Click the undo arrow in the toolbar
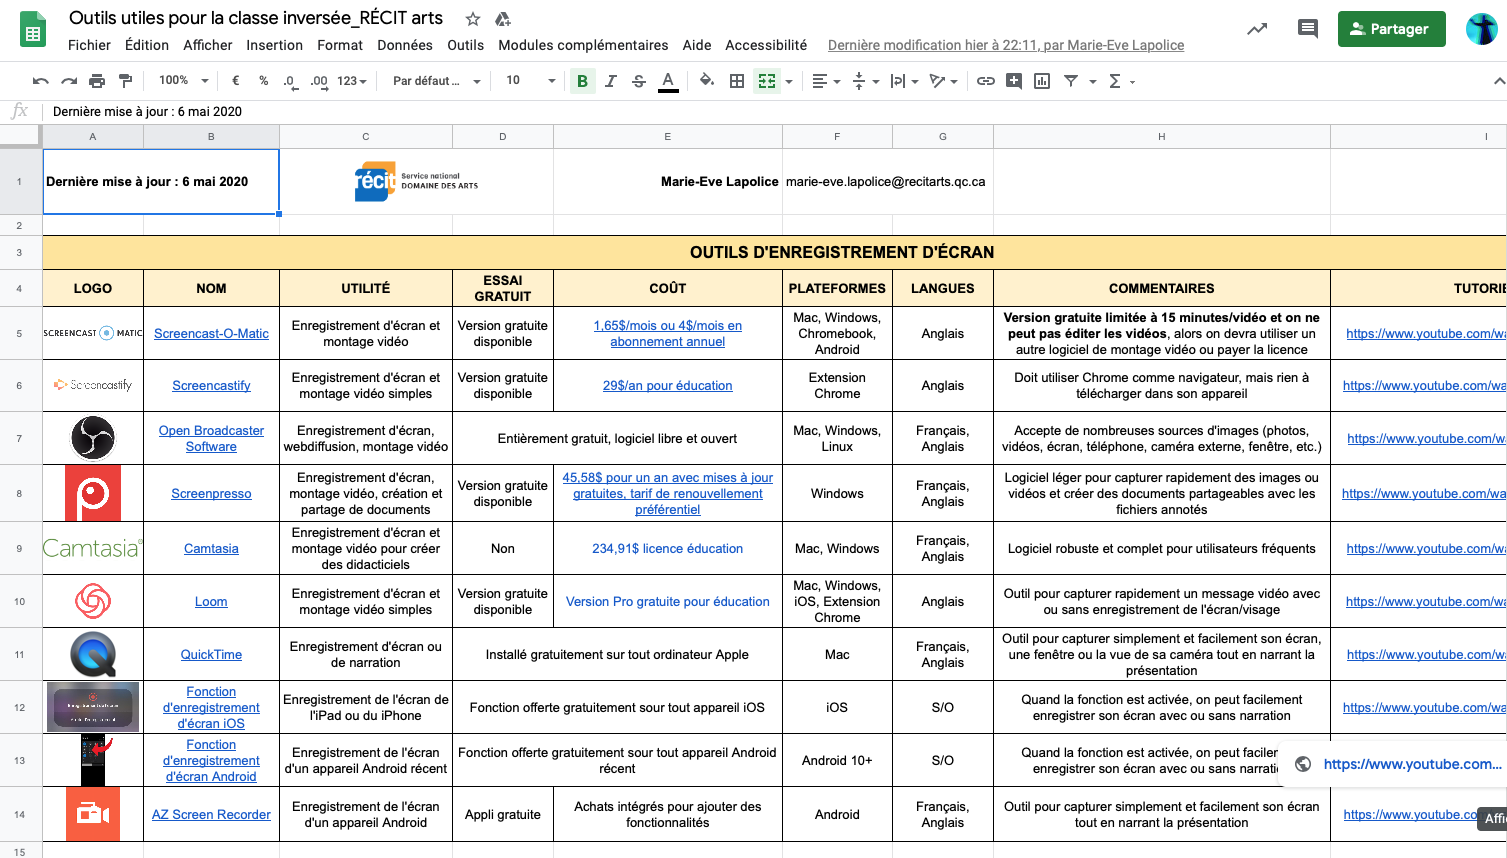This screenshot has width=1507, height=858. pyautogui.click(x=41, y=81)
